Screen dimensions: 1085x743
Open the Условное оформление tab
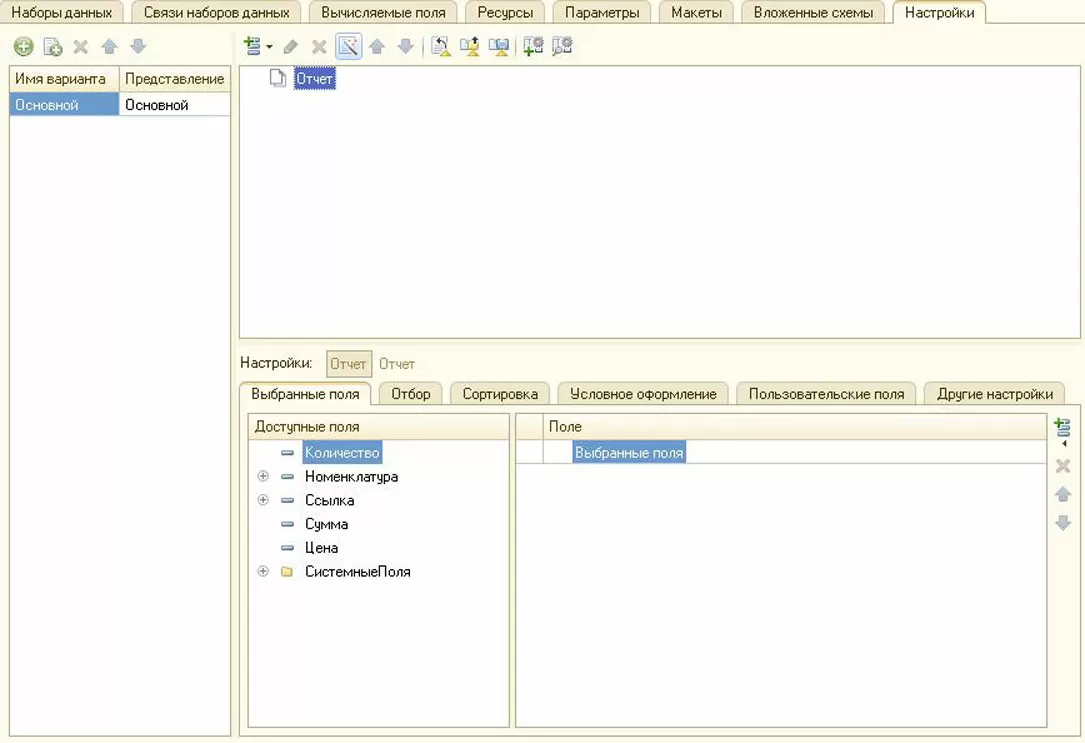pyautogui.click(x=643, y=394)
